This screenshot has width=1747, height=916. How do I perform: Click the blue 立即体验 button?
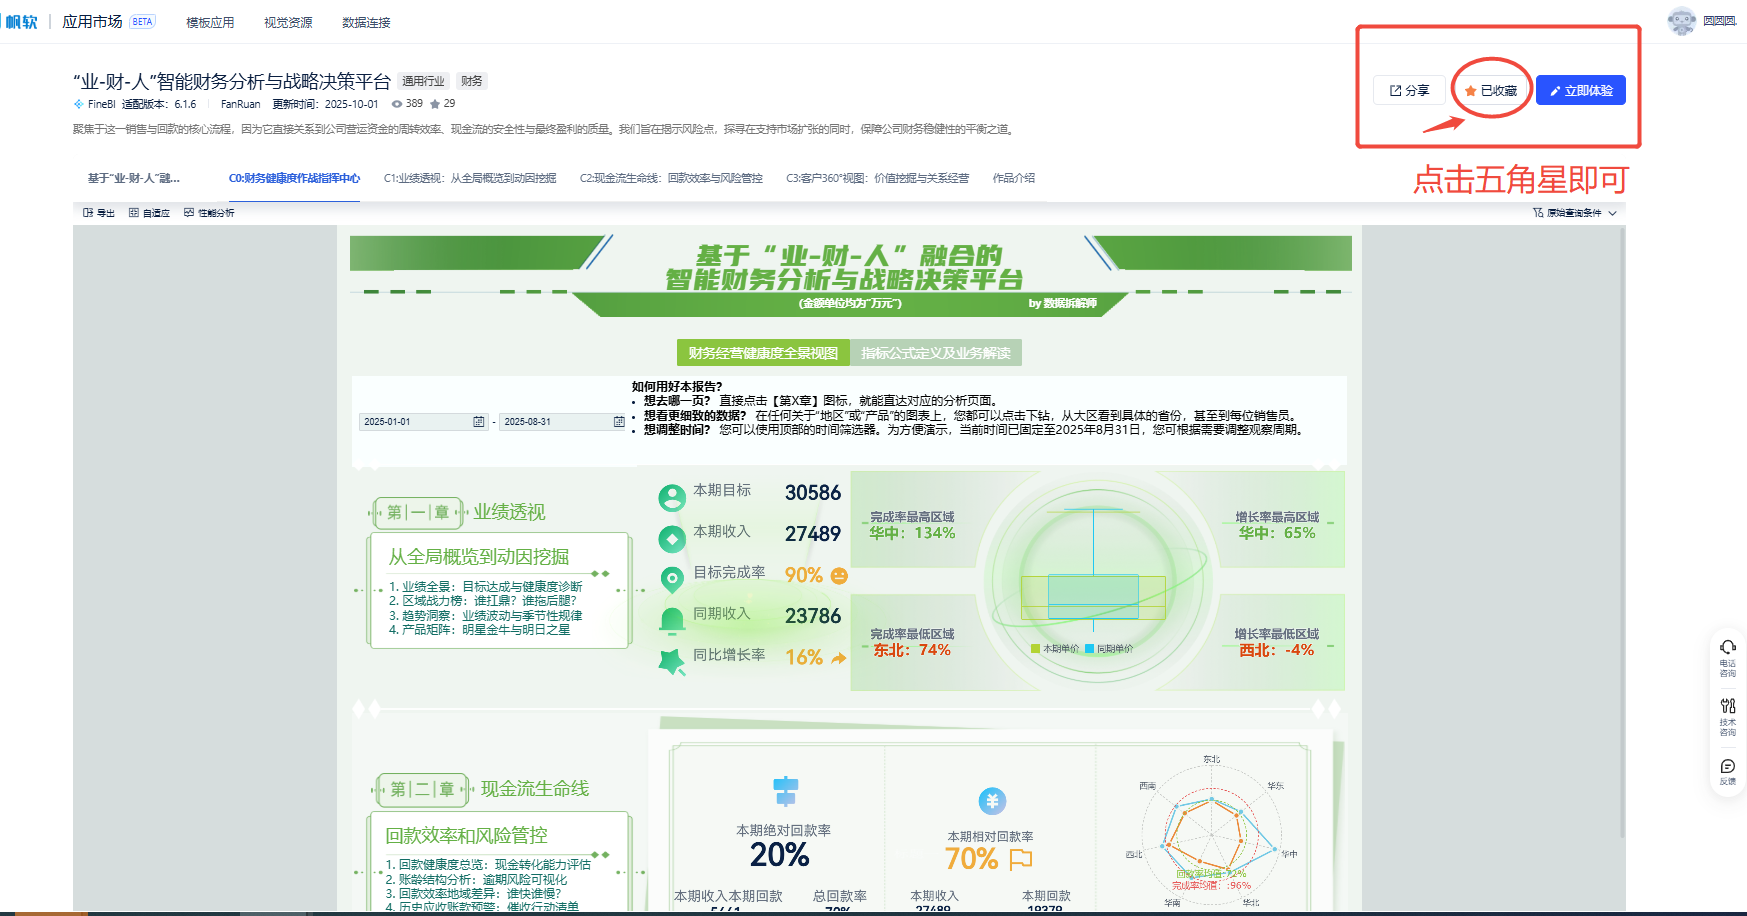[x=1580, y=91]
